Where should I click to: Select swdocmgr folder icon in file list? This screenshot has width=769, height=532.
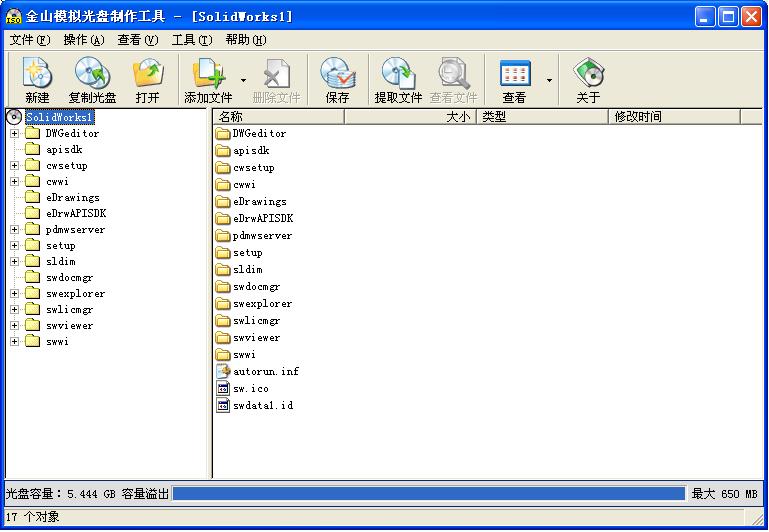pos(223,287)
